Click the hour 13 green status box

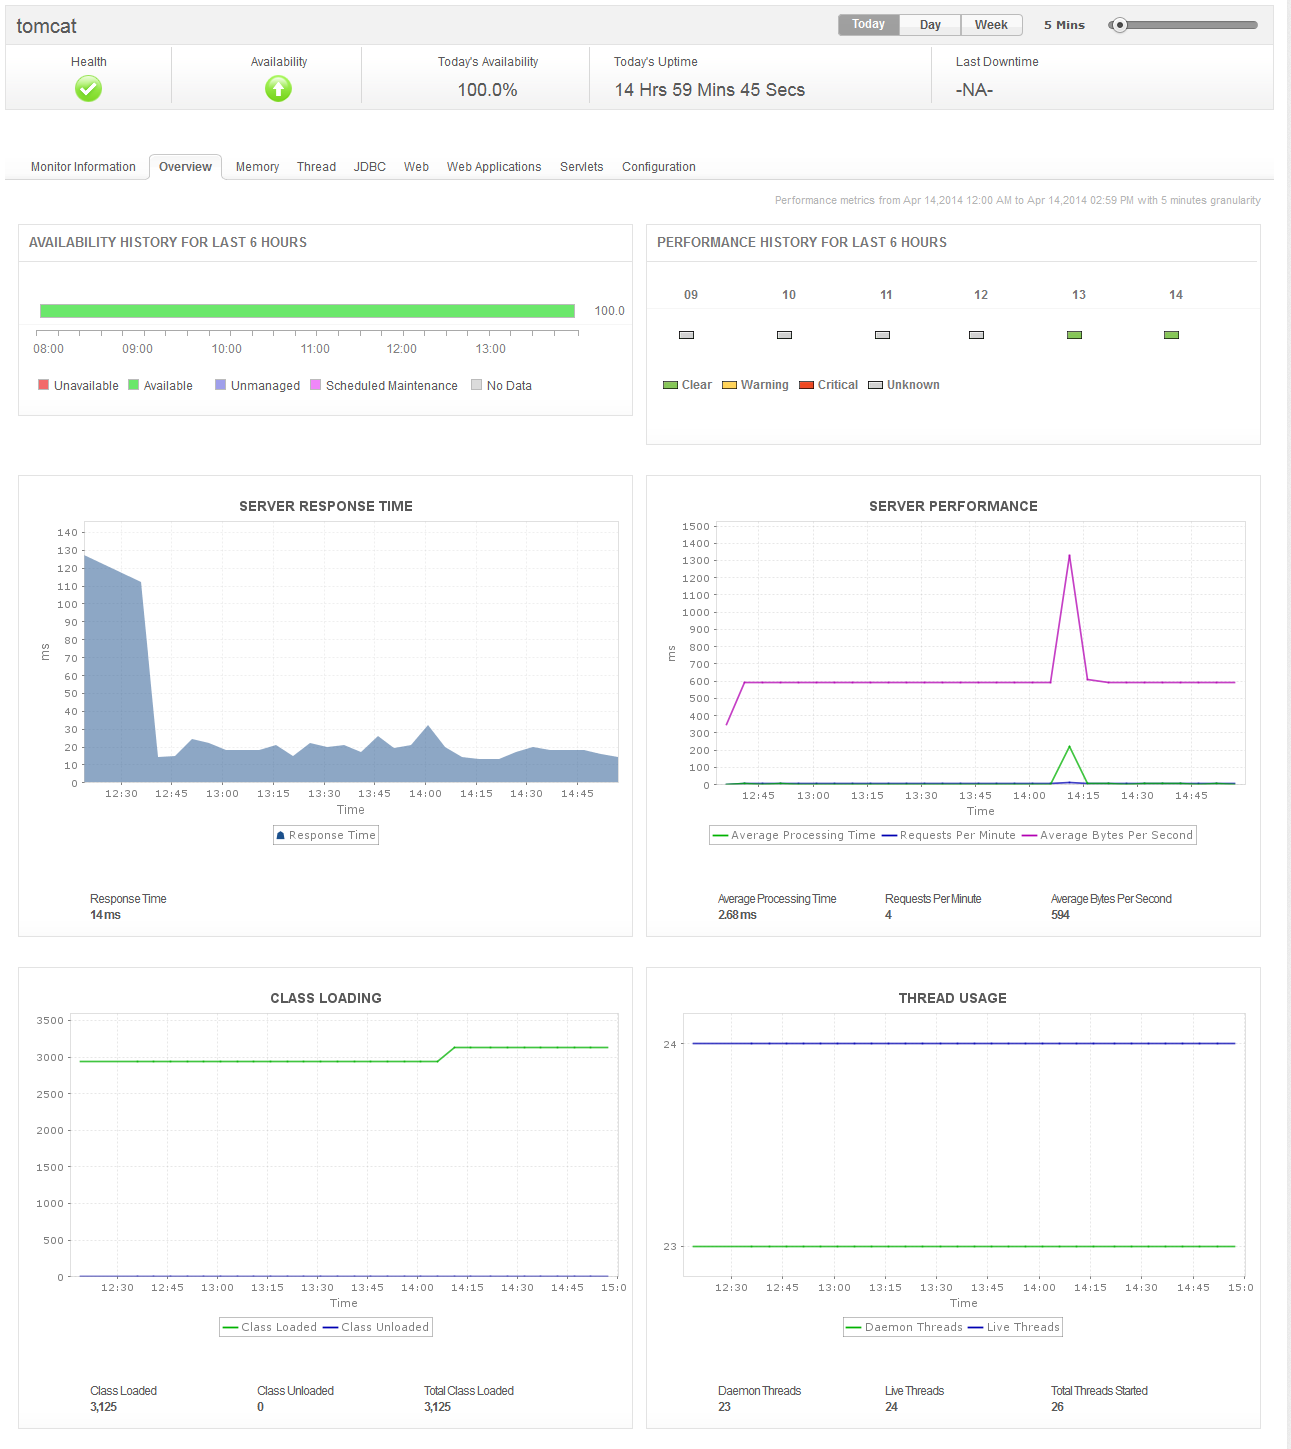(1074, 335)
